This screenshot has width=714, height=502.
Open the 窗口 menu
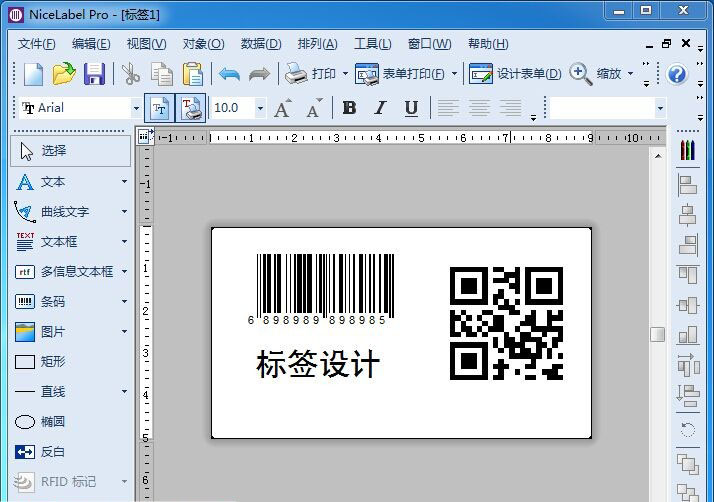point(429,44)
